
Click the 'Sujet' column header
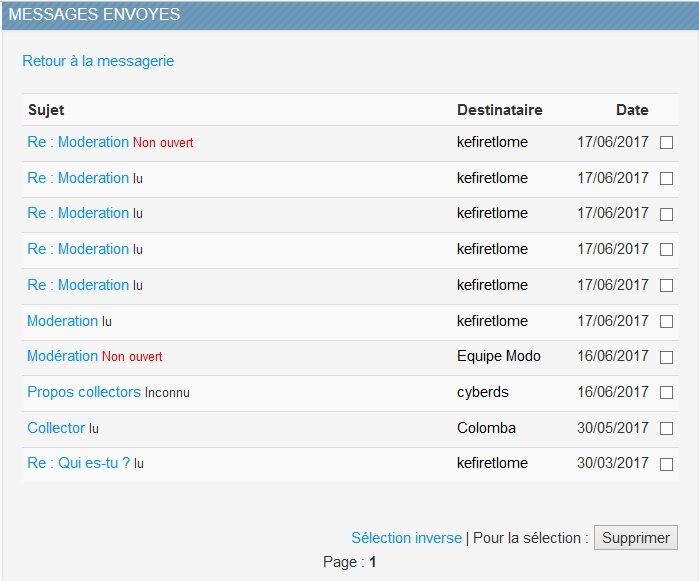[x=46, y=110]
